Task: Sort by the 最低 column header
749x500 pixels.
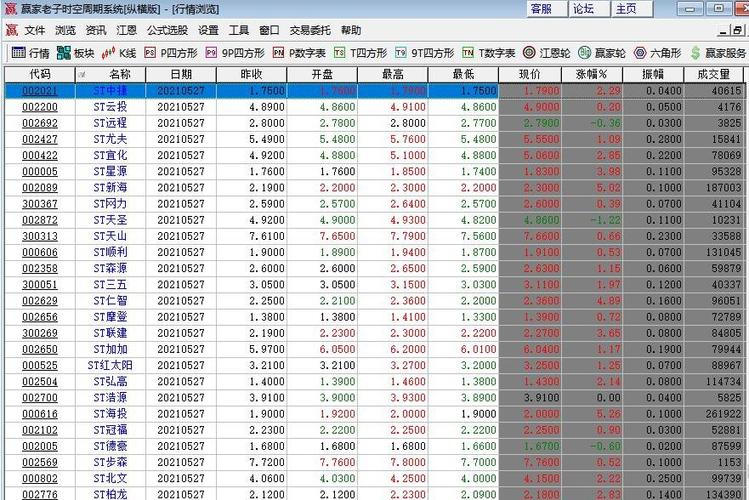Action: coord(463,74)
